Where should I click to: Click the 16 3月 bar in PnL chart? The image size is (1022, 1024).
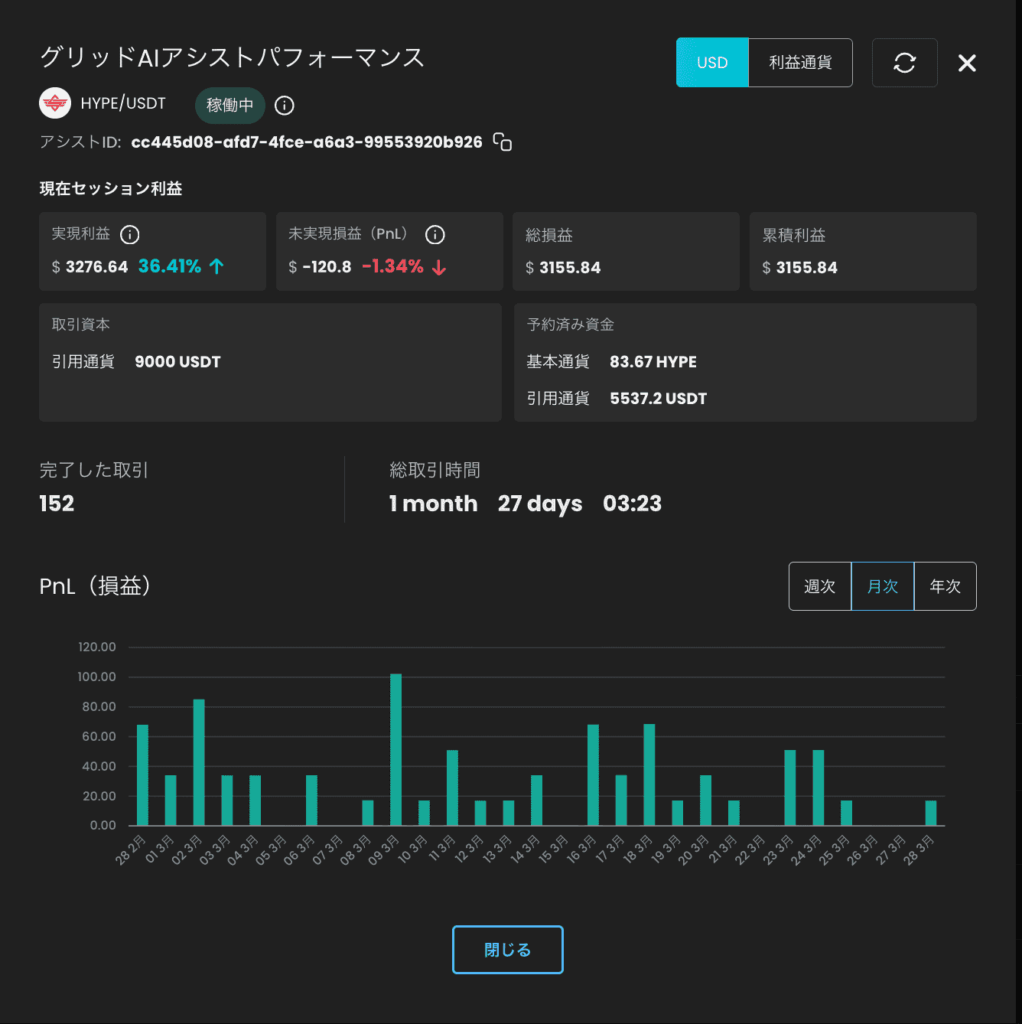[x=593, y=775]
